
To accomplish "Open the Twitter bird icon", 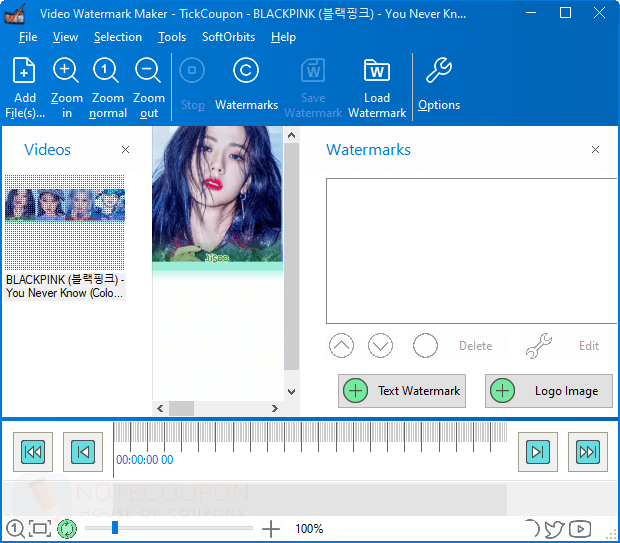I will click(554, 529).
